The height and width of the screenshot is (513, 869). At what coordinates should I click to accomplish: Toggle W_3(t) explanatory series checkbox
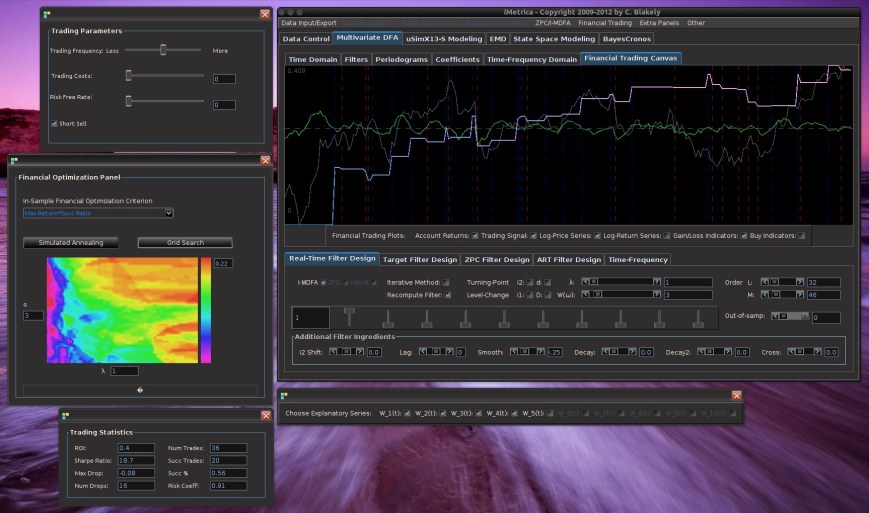tap(476, 413)
